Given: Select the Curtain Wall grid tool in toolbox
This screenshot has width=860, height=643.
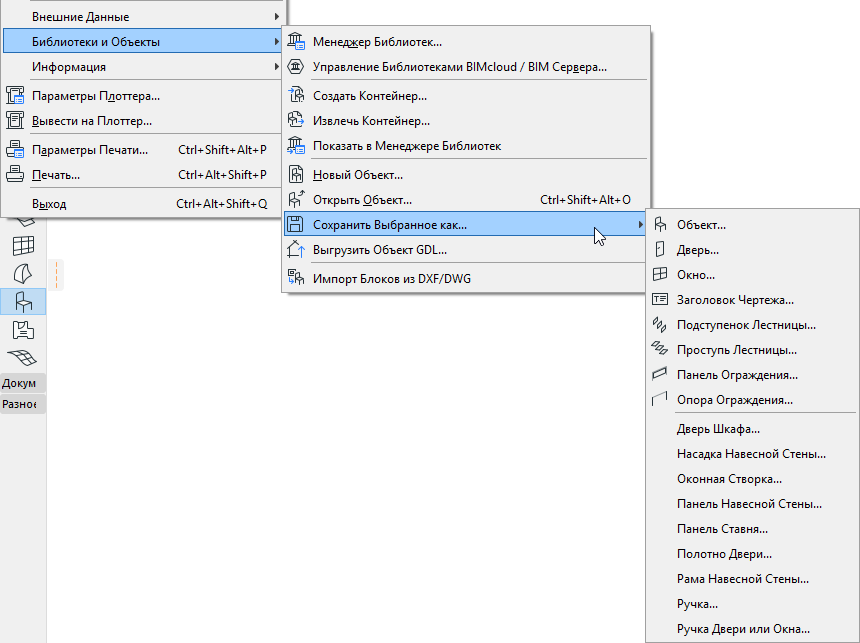Looking at the screenshot, I should [23, 245].
